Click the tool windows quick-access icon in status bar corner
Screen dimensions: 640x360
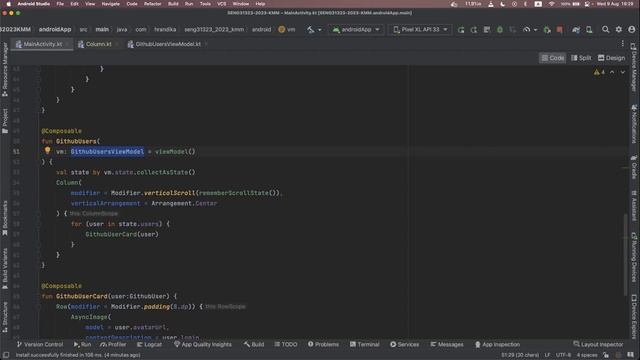pyautogui.click(x=6, y=355)
